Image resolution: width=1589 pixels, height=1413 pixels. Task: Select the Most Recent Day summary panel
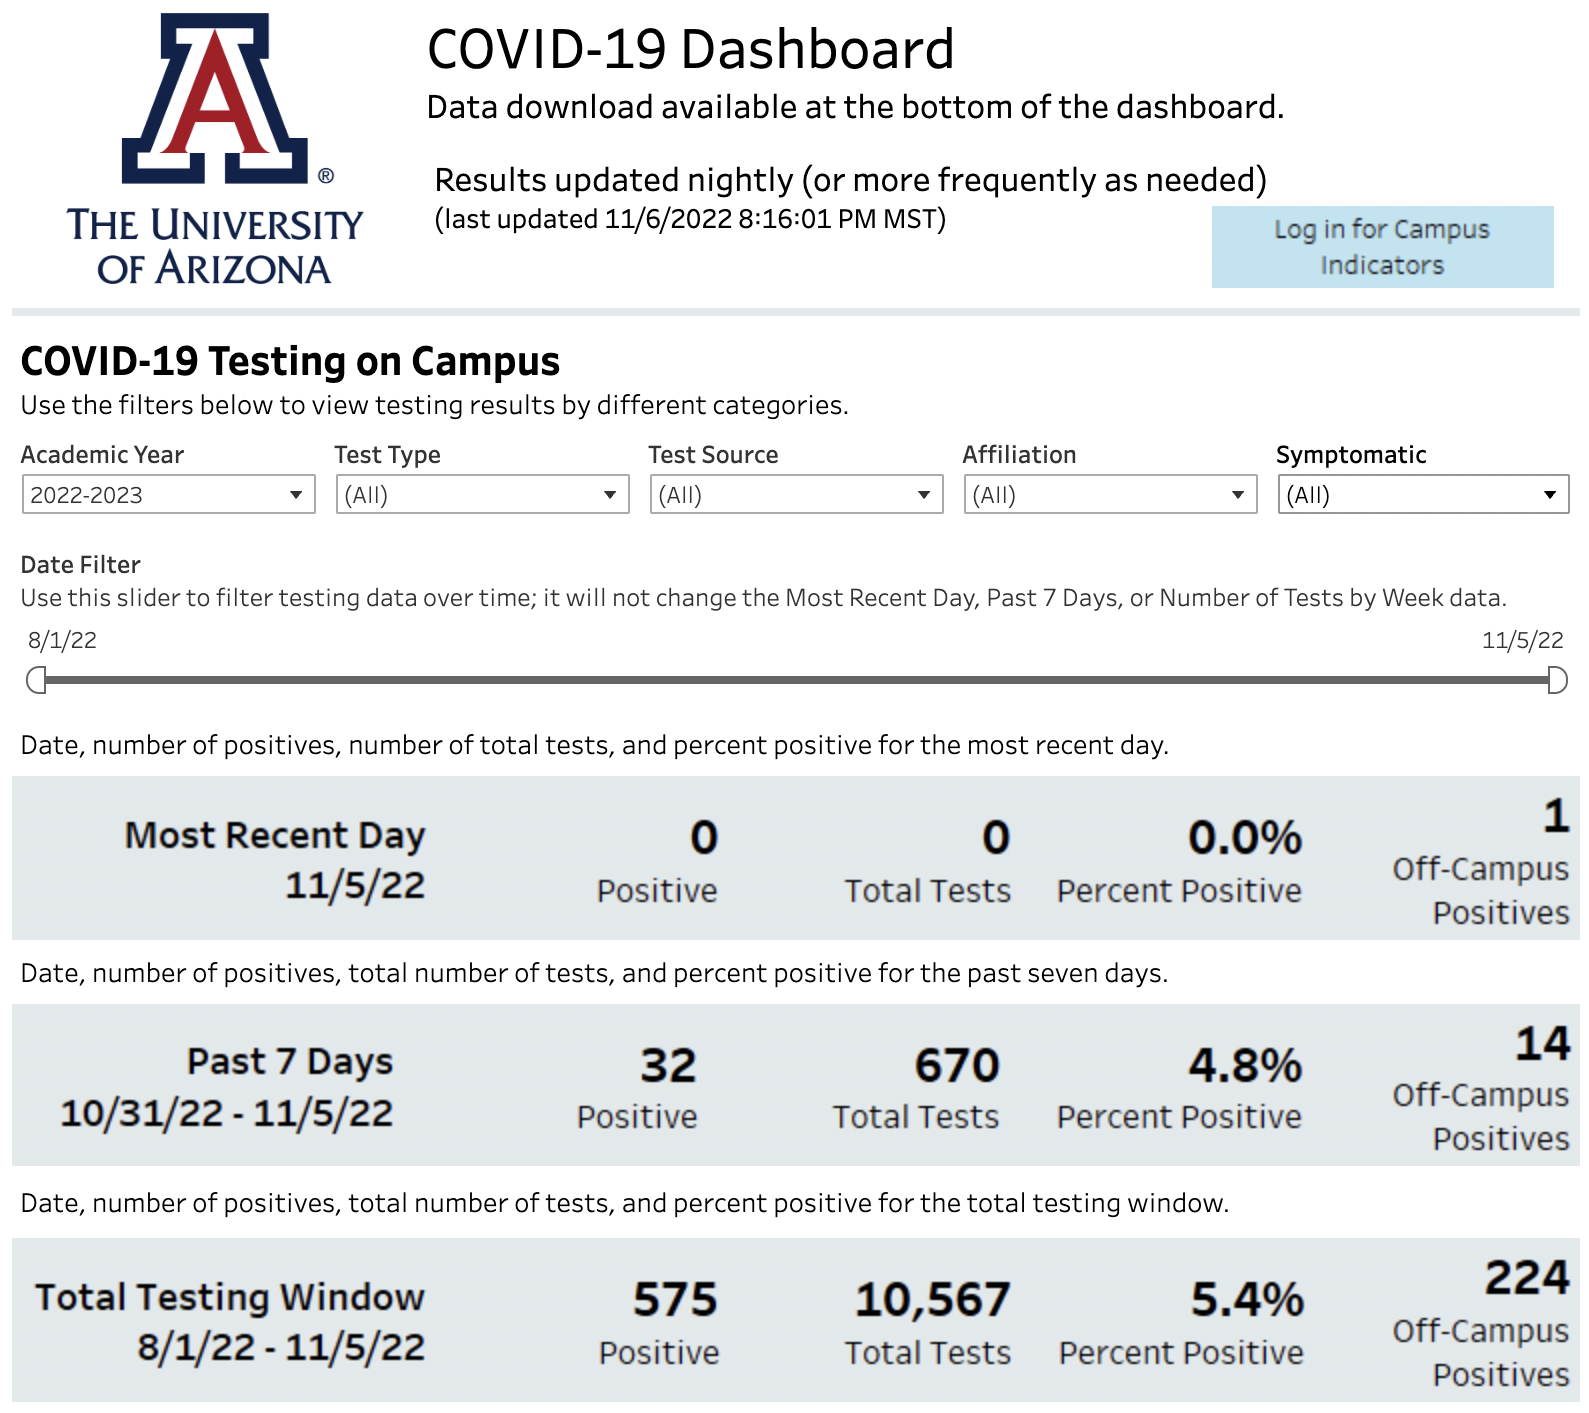pyautogui.click(x=794, y=858)
